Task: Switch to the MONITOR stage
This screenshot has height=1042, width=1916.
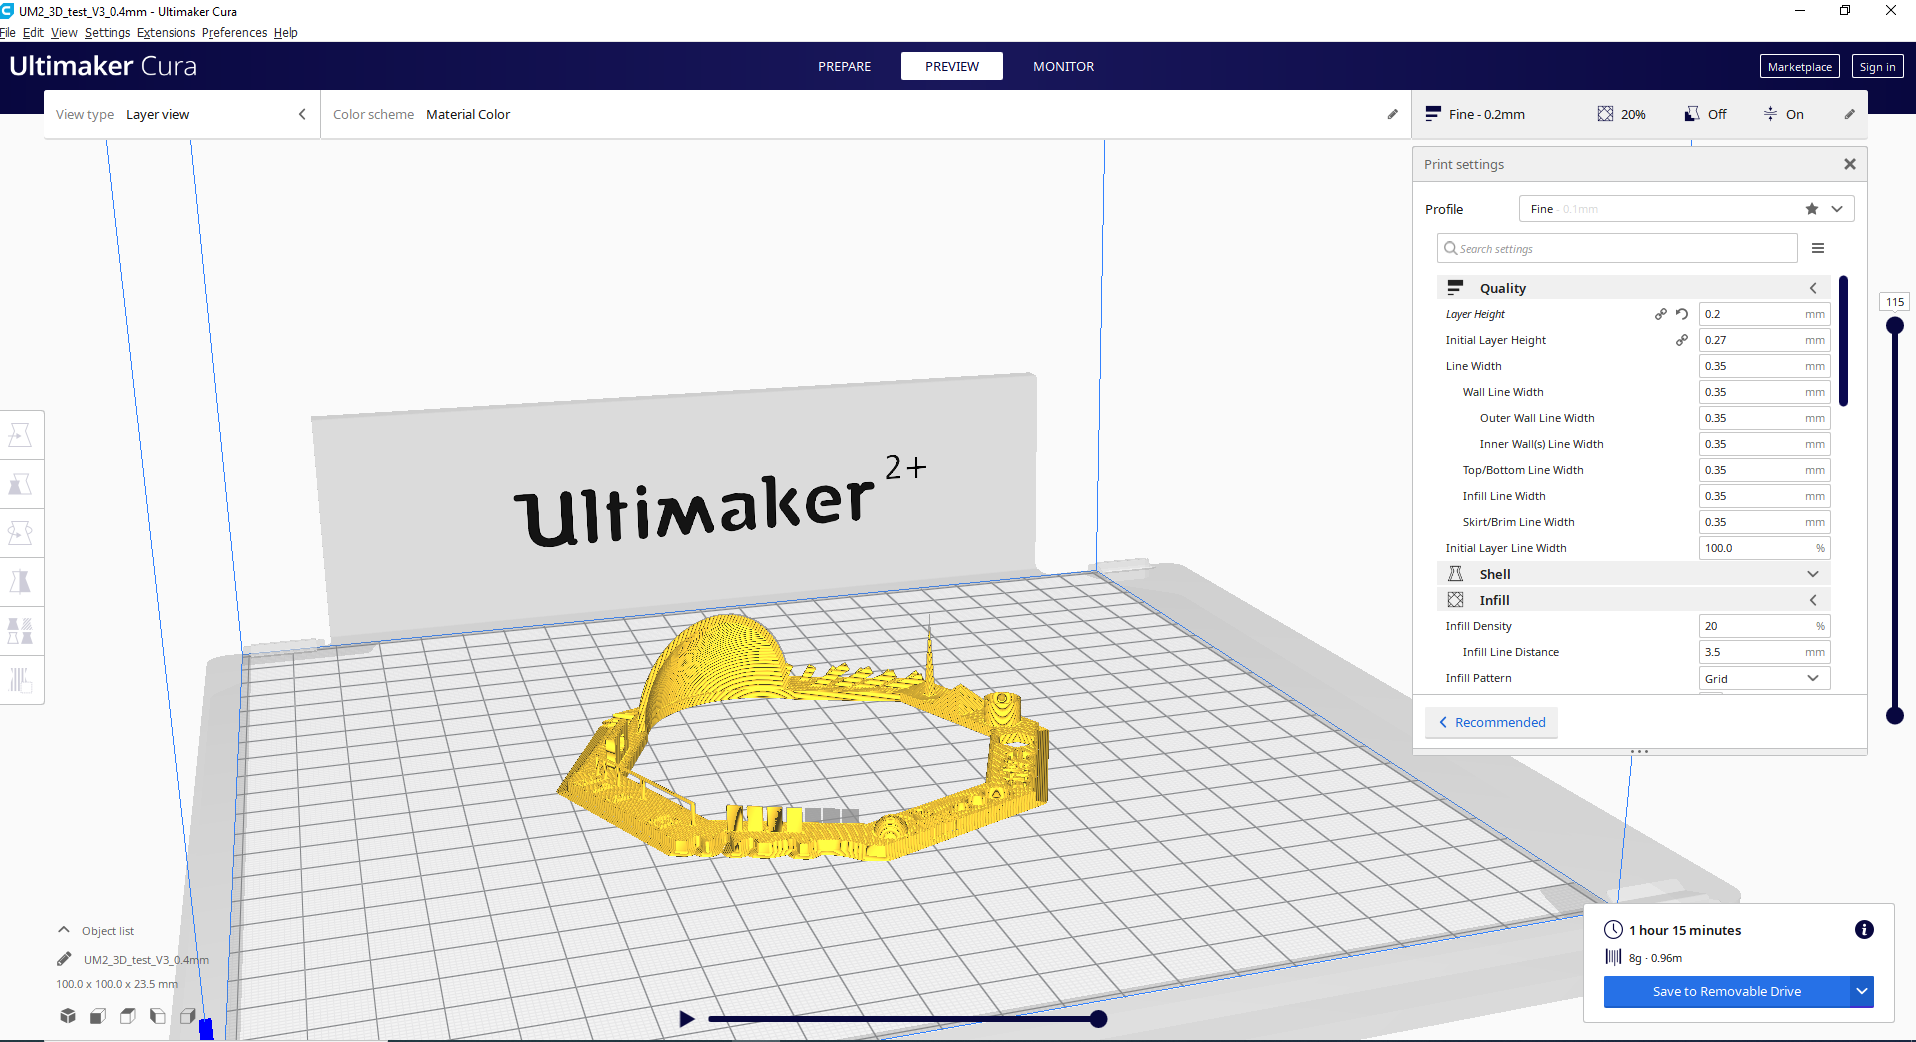Action: tap(1063, 66)
